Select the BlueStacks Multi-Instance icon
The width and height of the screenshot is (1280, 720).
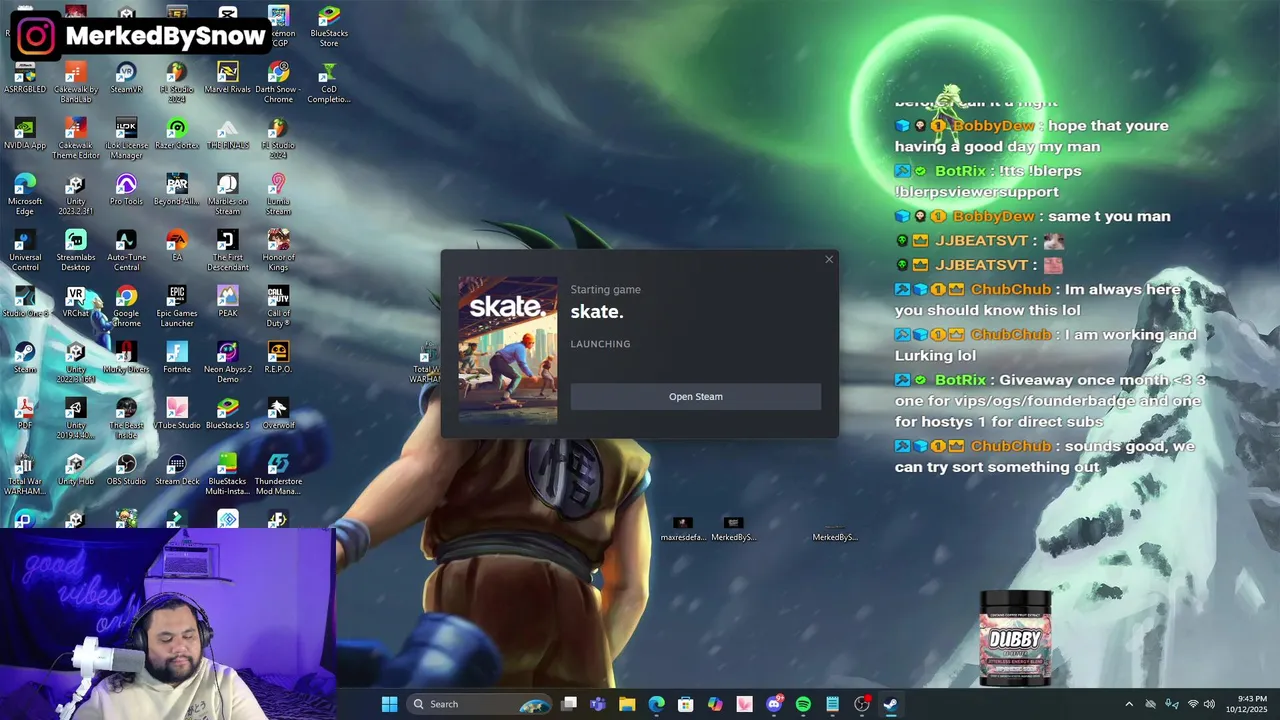point(227,474)
